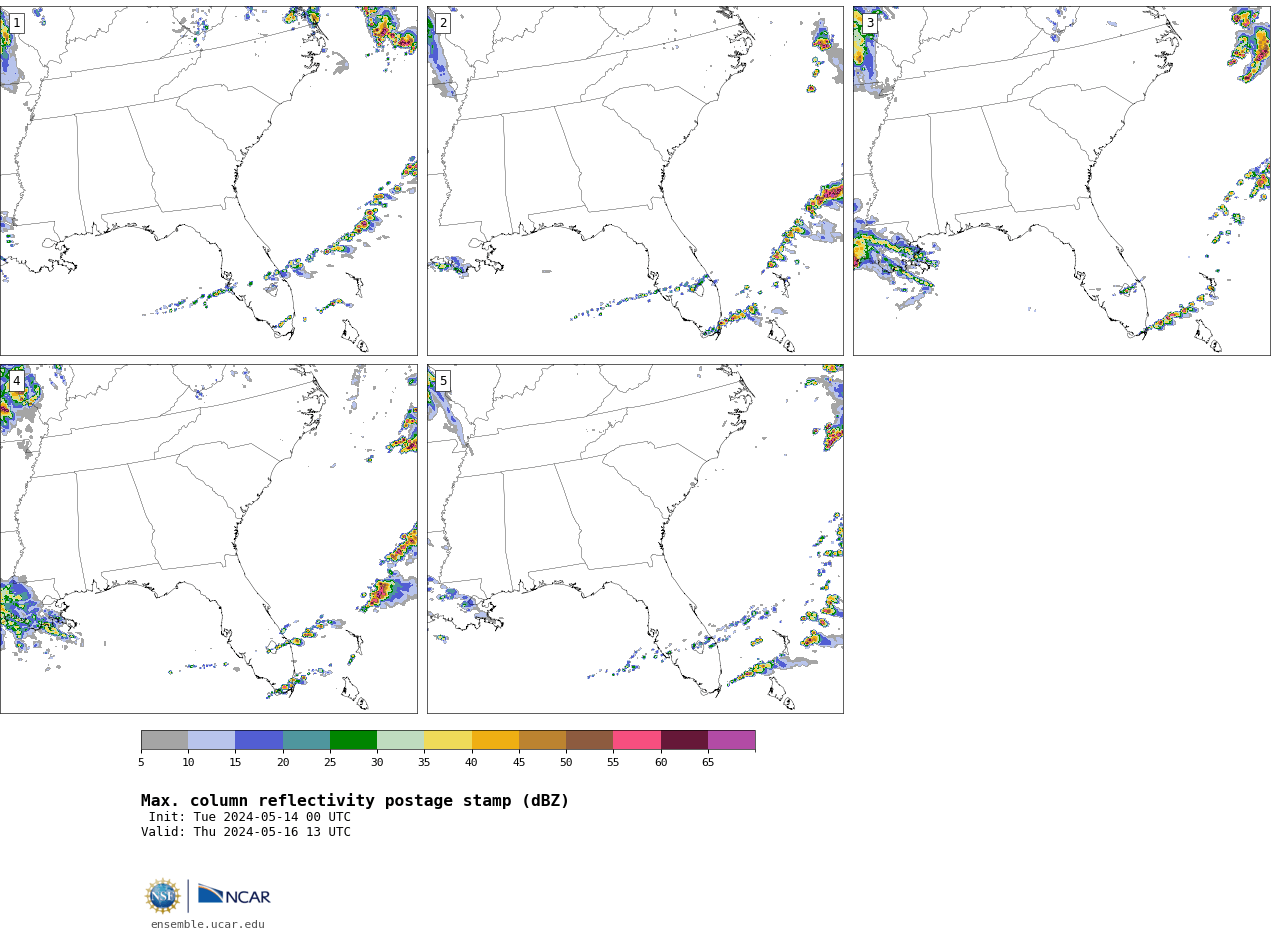Click the member number 3 label box
This screenshot has height=936, width=1280.
tap(870, 23)
